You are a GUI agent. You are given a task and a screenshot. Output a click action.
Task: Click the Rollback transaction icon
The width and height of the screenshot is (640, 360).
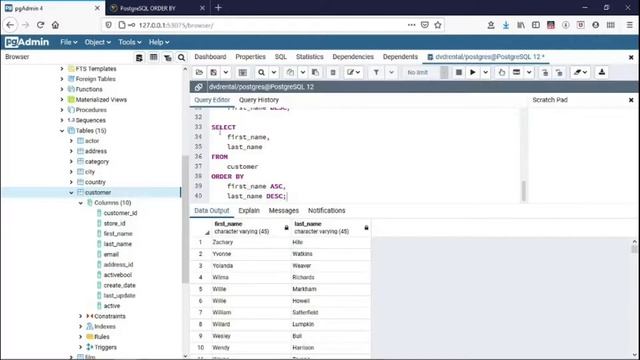[x=559, y=72]
